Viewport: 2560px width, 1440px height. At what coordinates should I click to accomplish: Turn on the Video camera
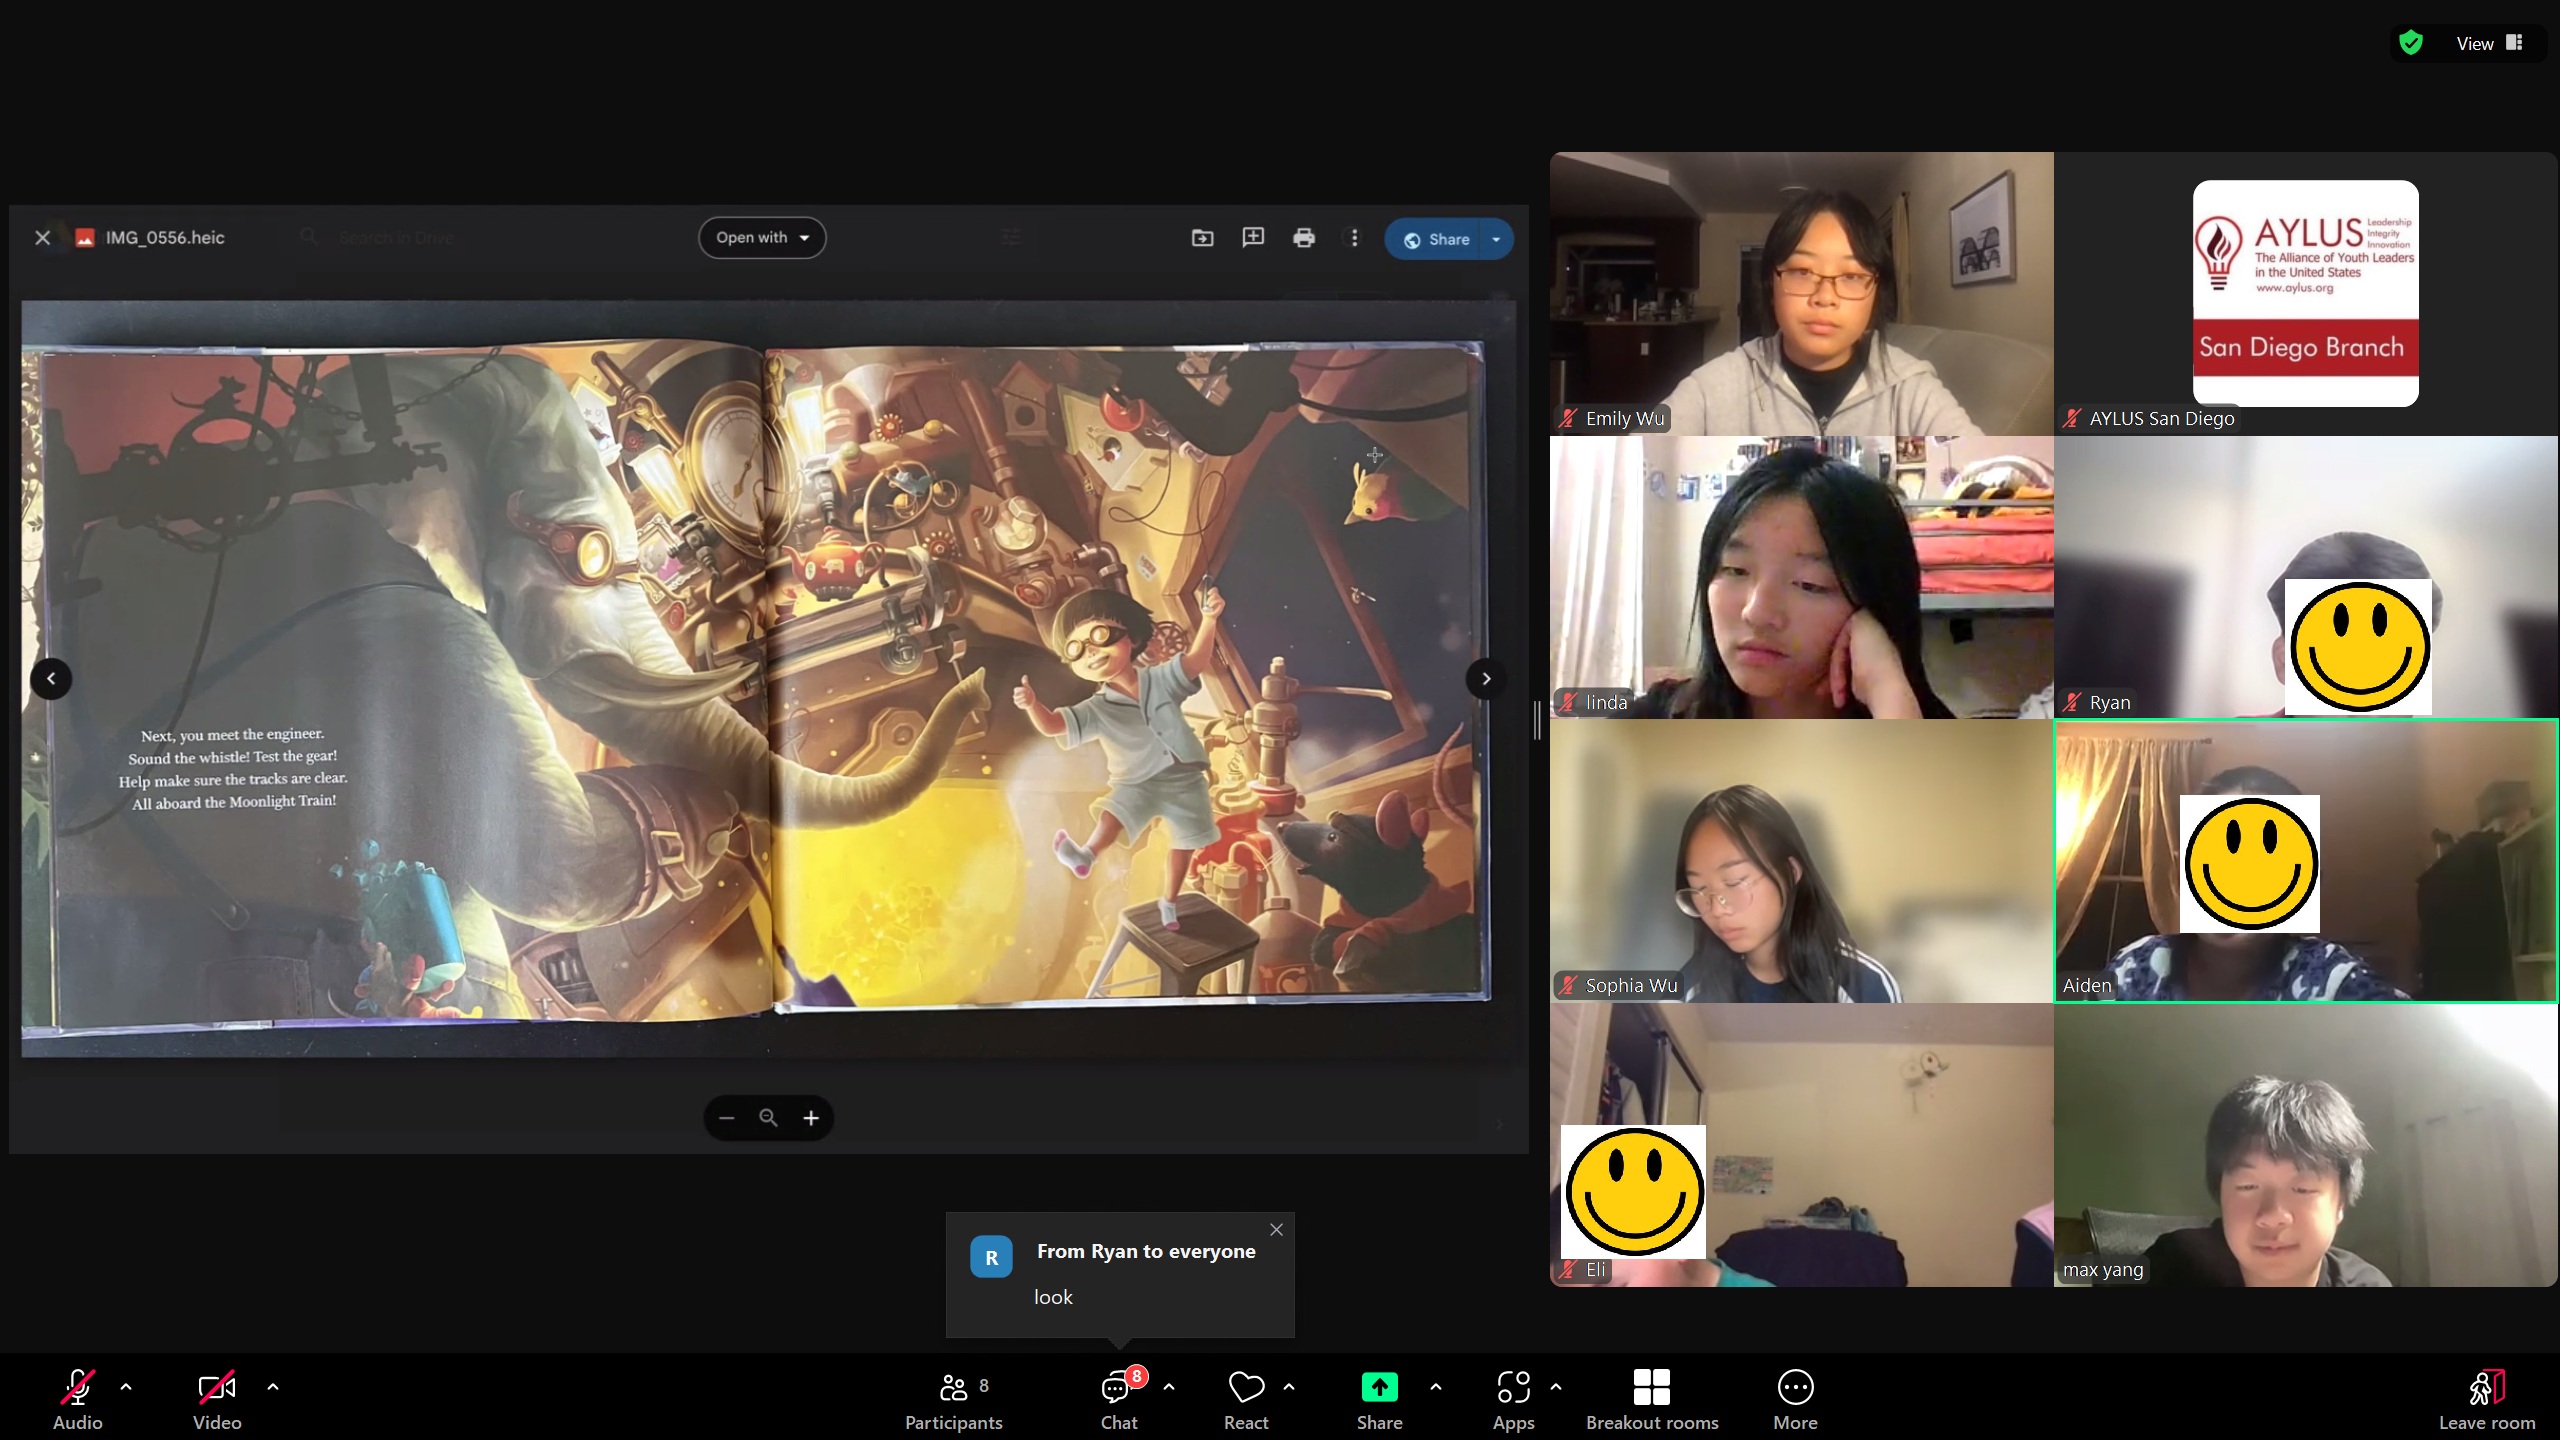pos(216,1388)
